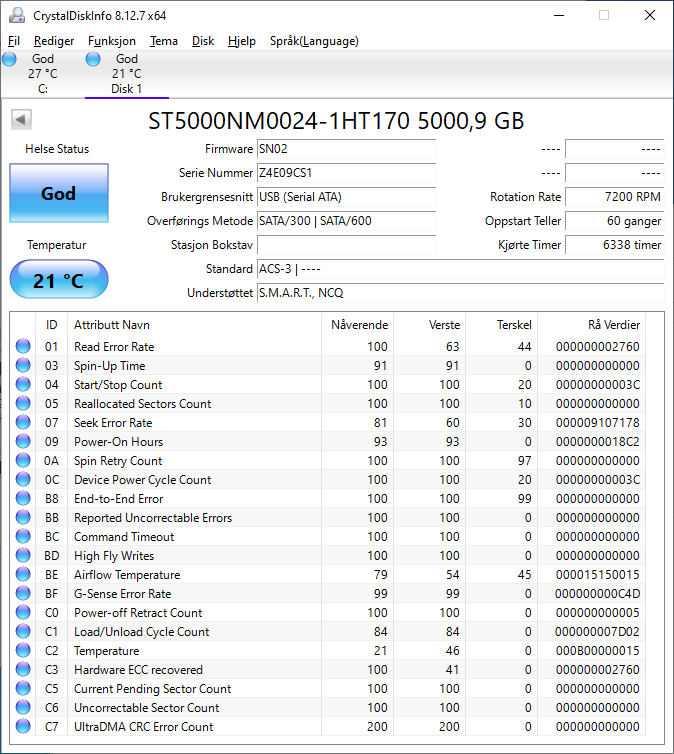Open the Funksjon menu
674x754 pixels.
(x=112, y=41)
